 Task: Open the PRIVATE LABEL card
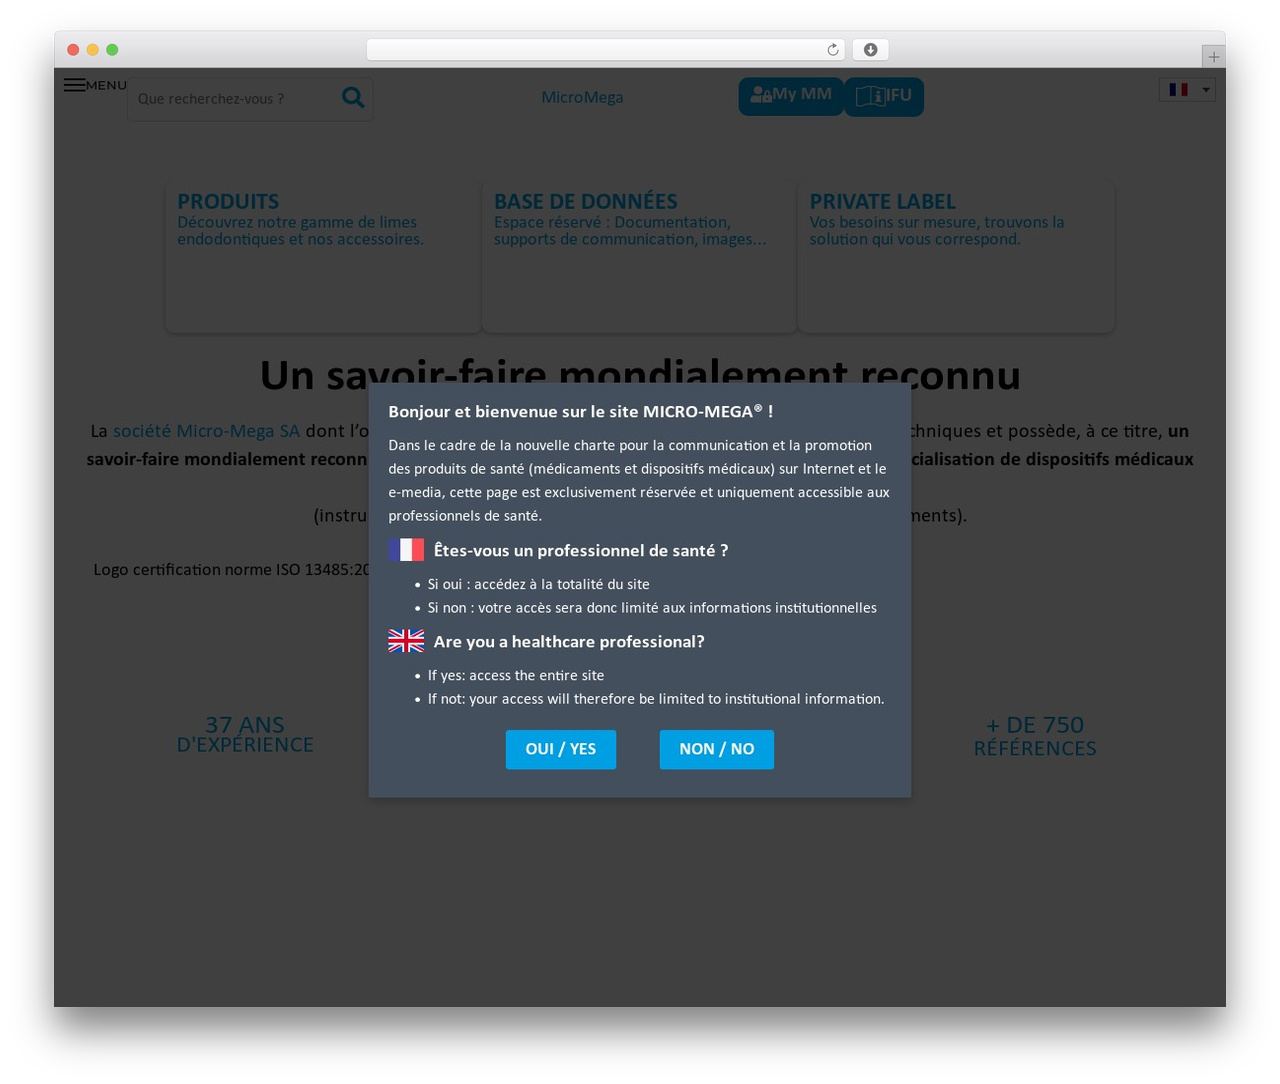[956, 257]
